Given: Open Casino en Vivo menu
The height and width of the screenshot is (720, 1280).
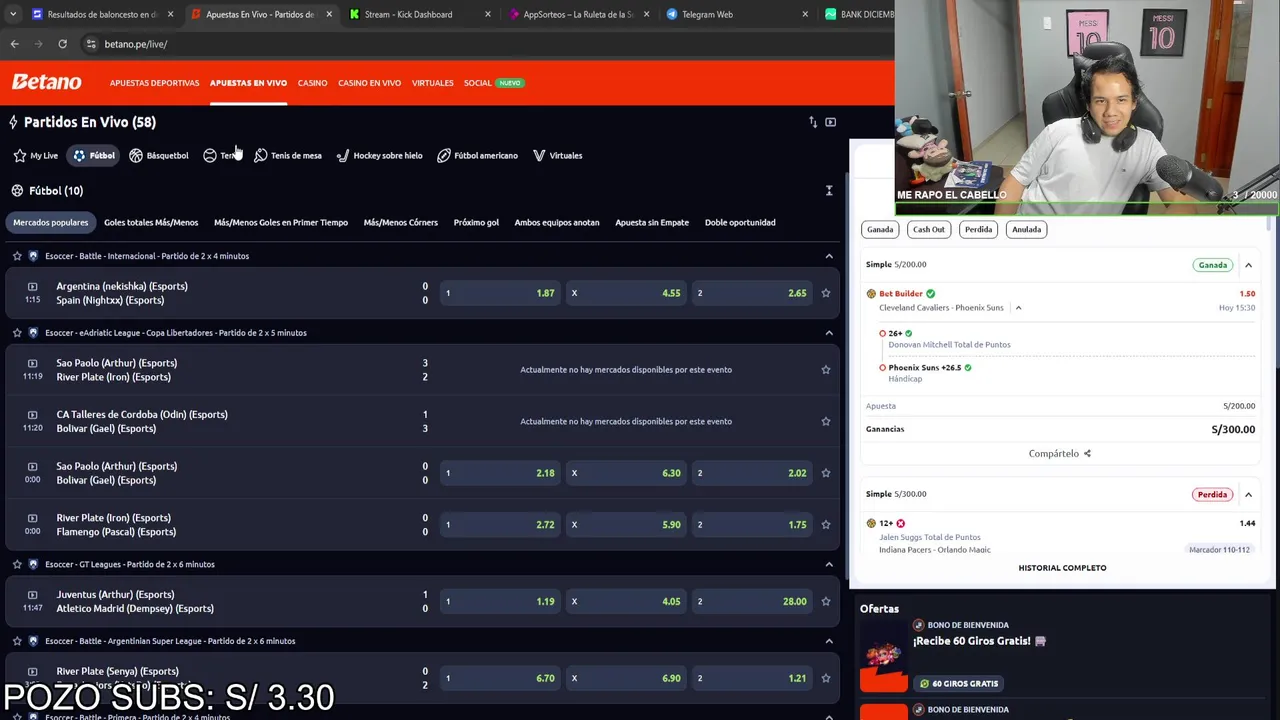Looking at the screenshot, I should (369, 83).
